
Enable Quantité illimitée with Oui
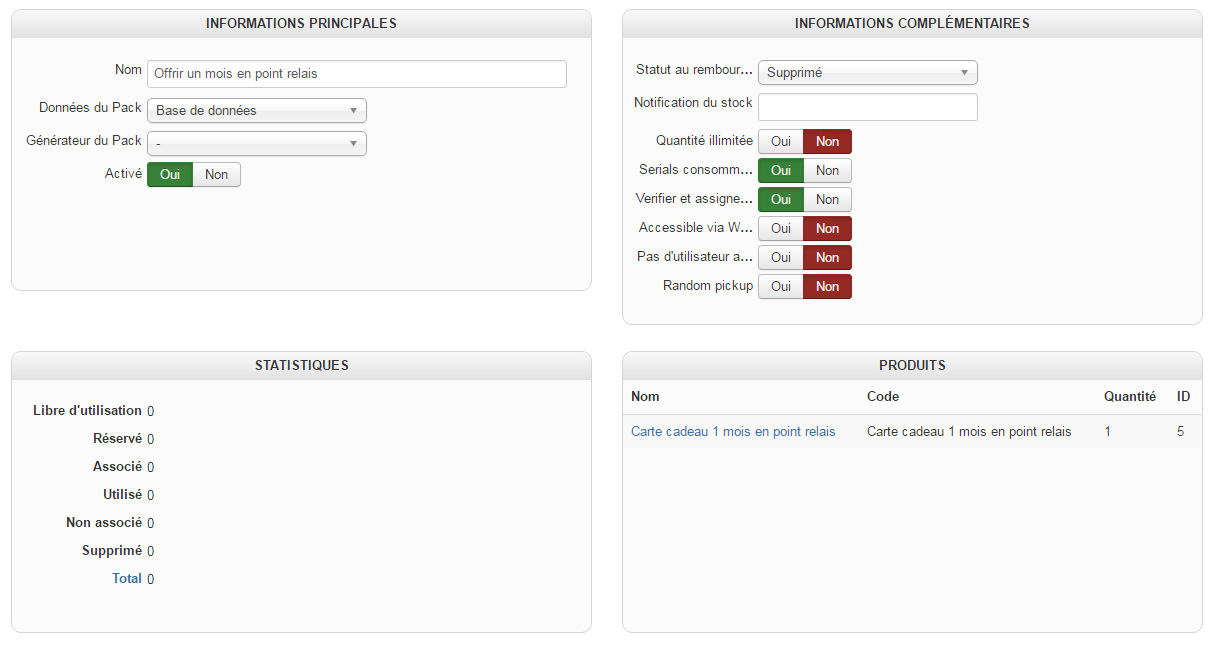pyautogui.click(x=781, y=142)
